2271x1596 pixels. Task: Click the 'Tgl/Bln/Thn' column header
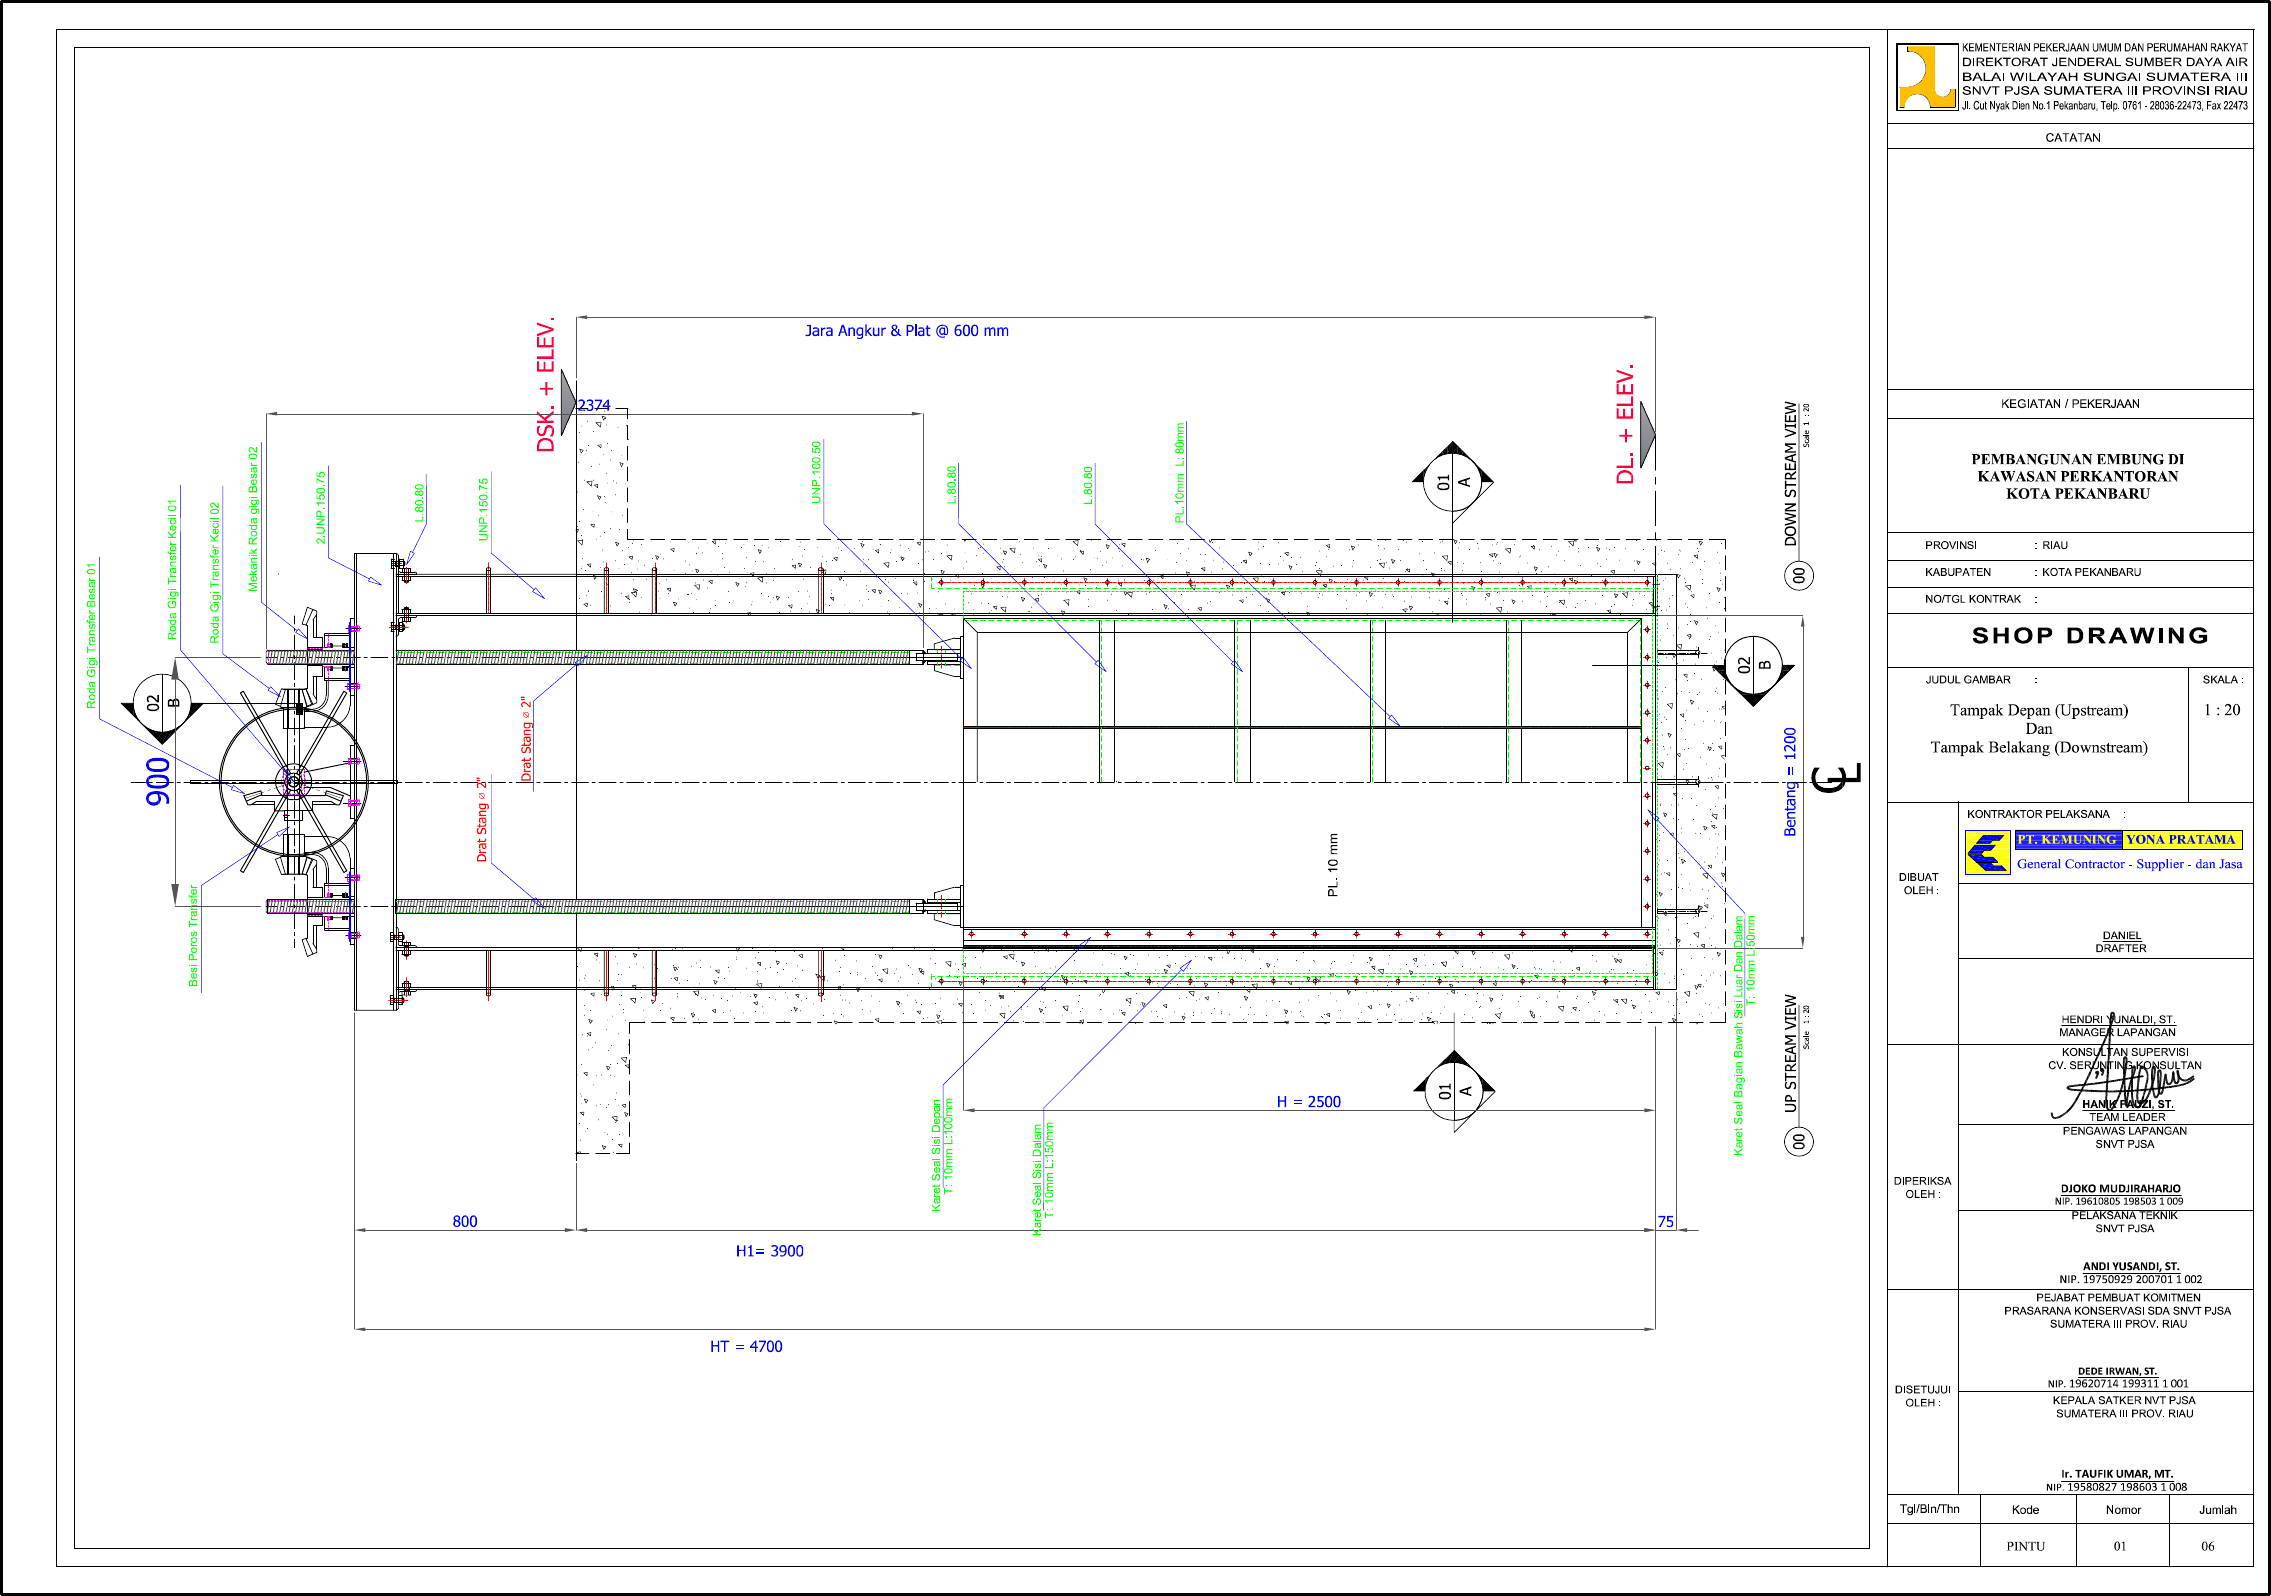click(x=1930, y=1510)
